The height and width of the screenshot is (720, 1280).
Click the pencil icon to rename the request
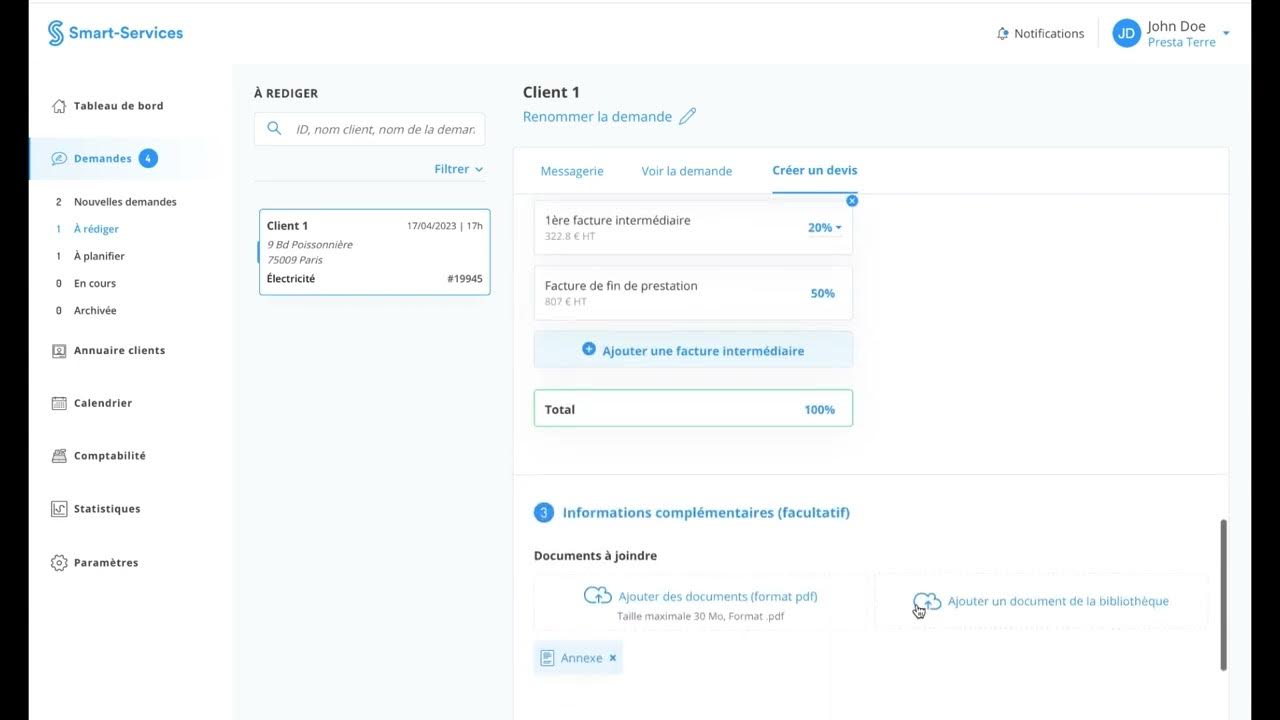[x=687, y=117]
